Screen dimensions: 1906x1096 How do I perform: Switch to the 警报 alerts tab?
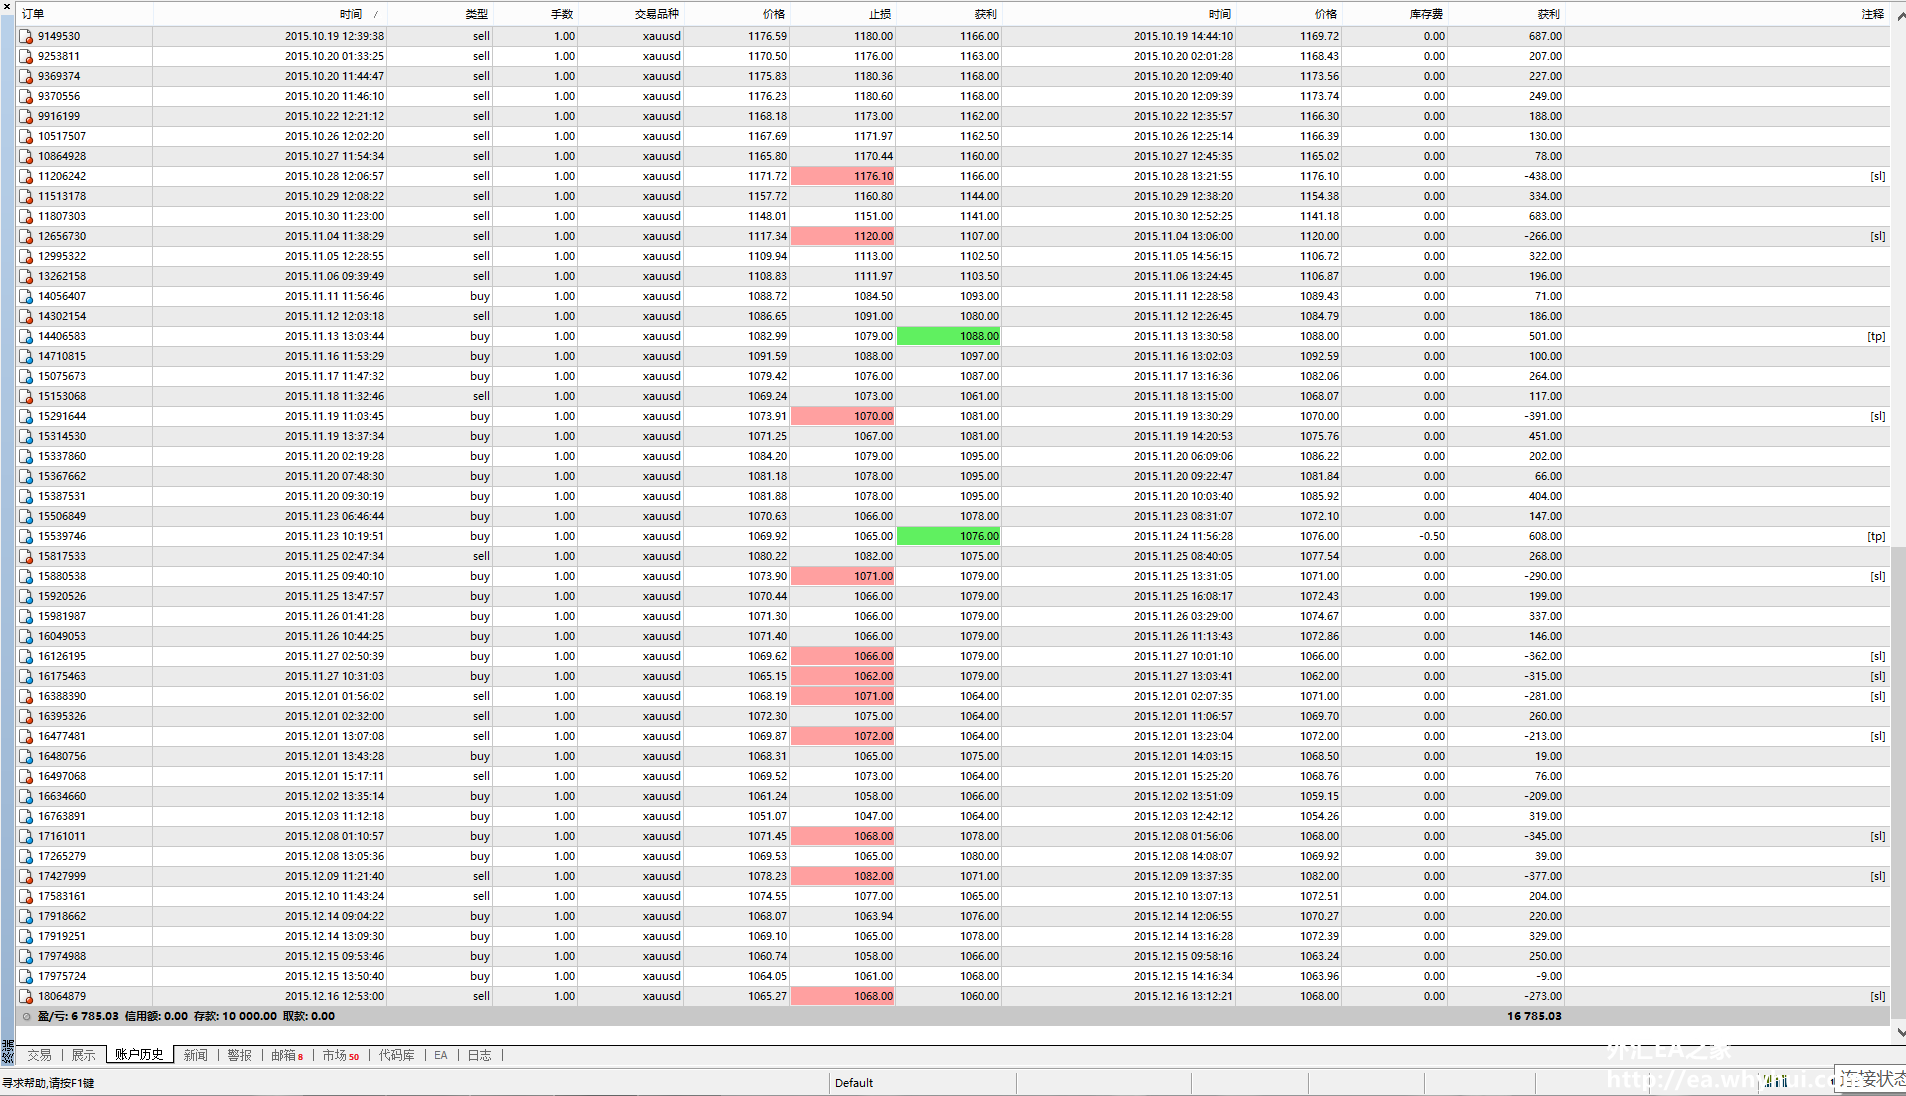coord(239,1055)
